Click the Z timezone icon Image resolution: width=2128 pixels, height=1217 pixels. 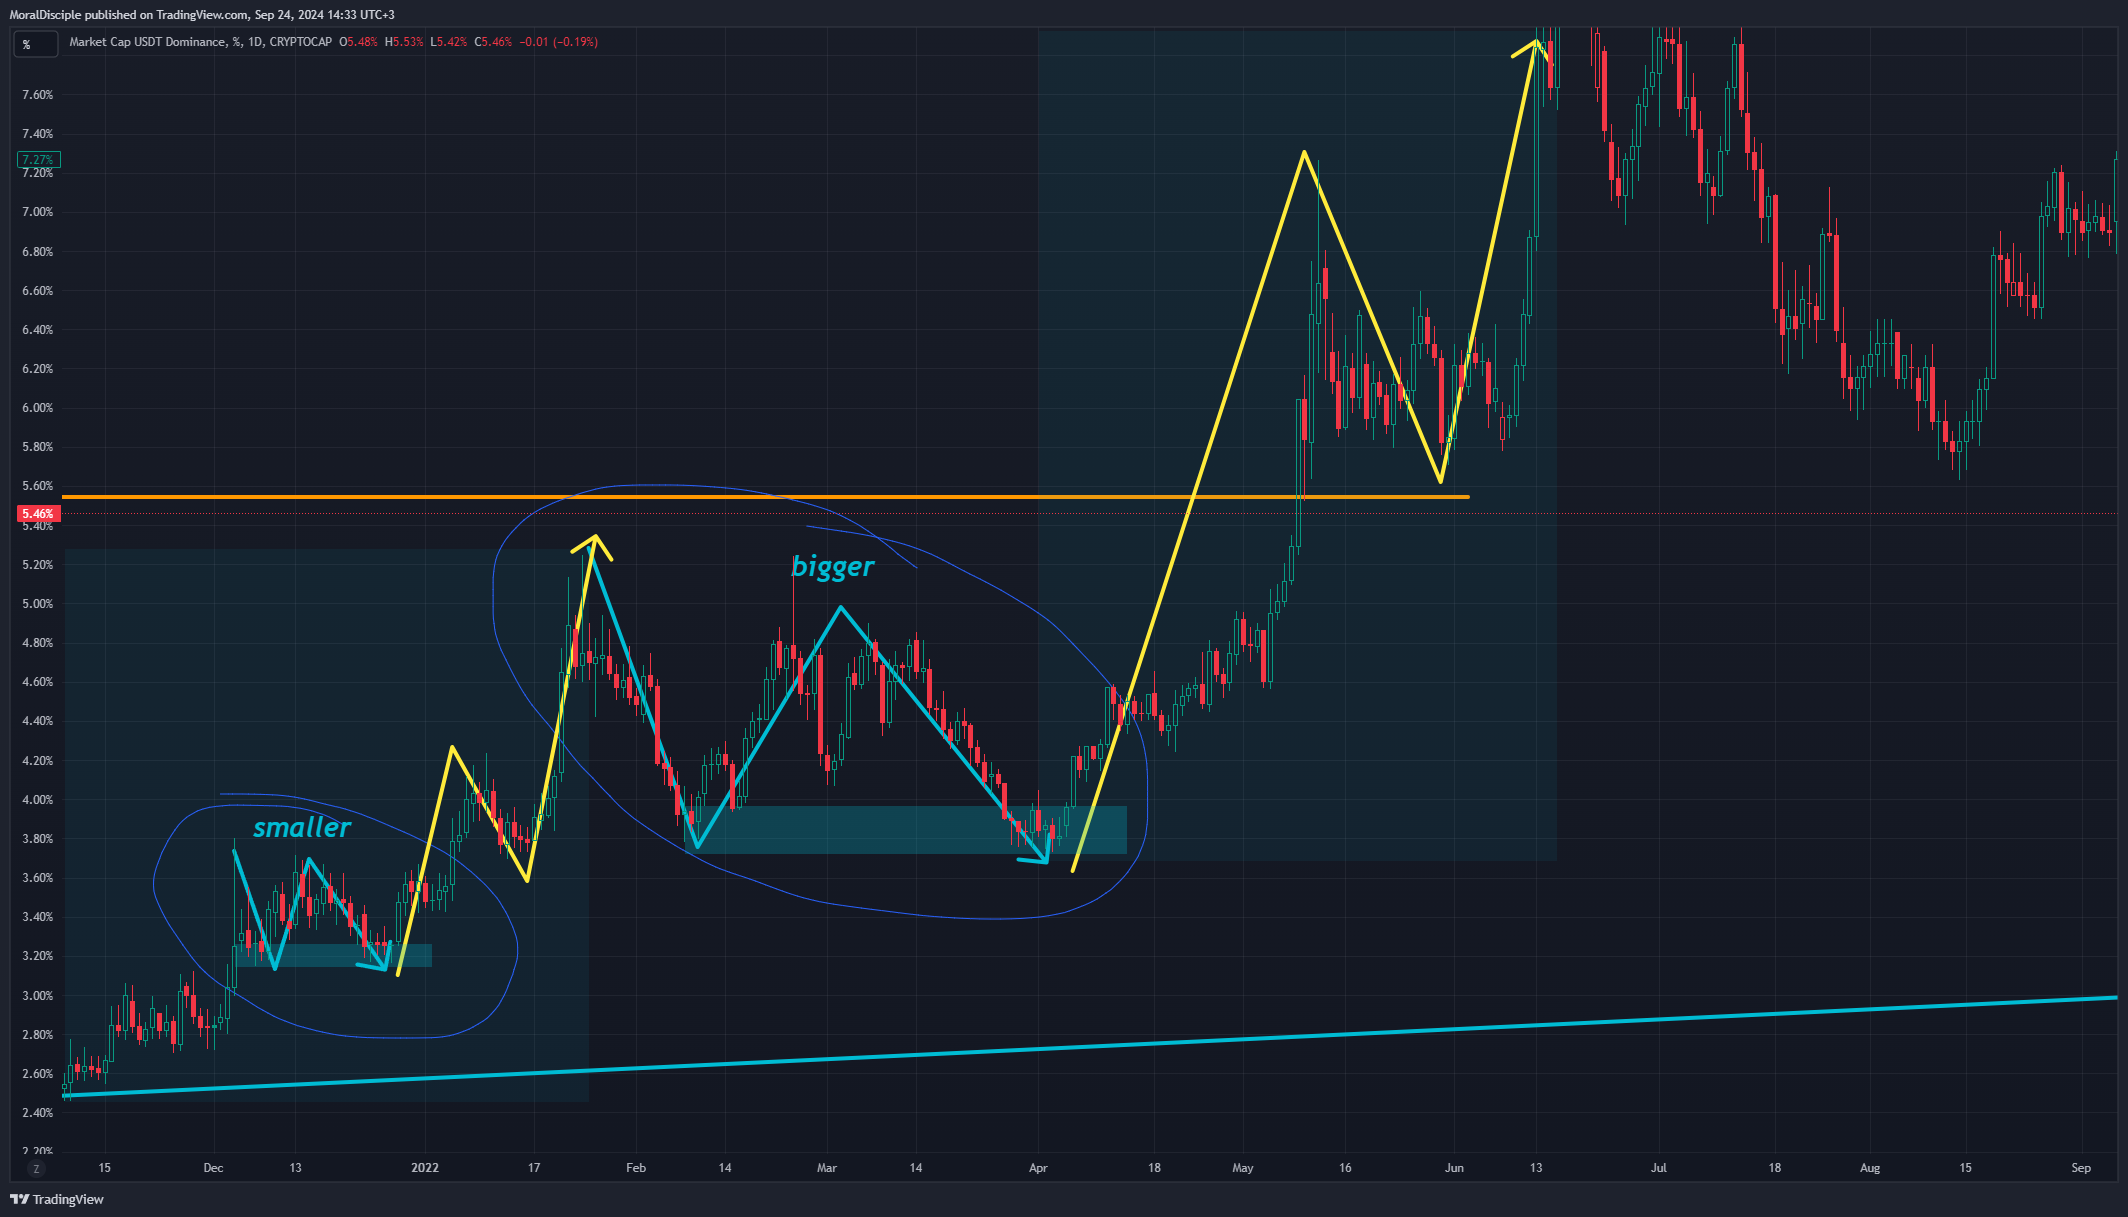[37, 1169]
